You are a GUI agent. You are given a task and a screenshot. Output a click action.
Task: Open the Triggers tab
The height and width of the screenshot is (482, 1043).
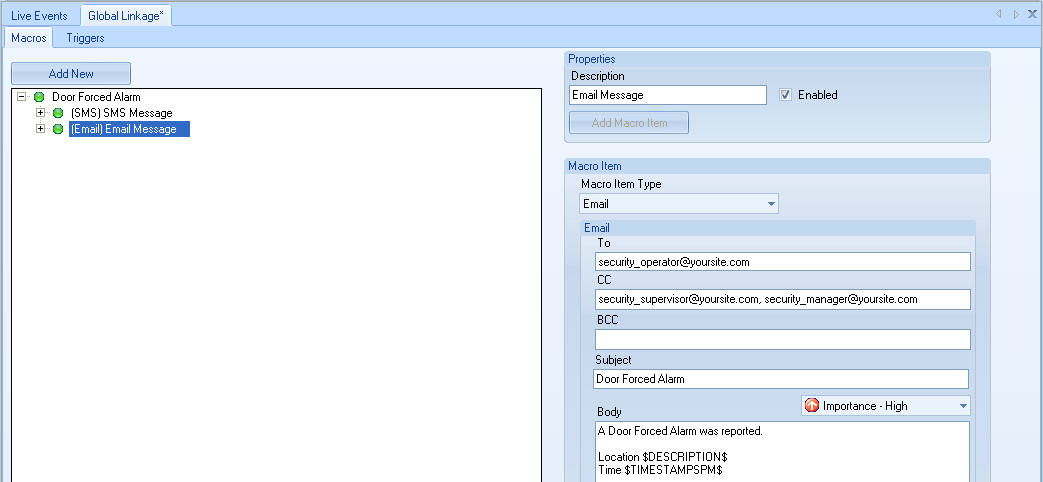[85, 38]
